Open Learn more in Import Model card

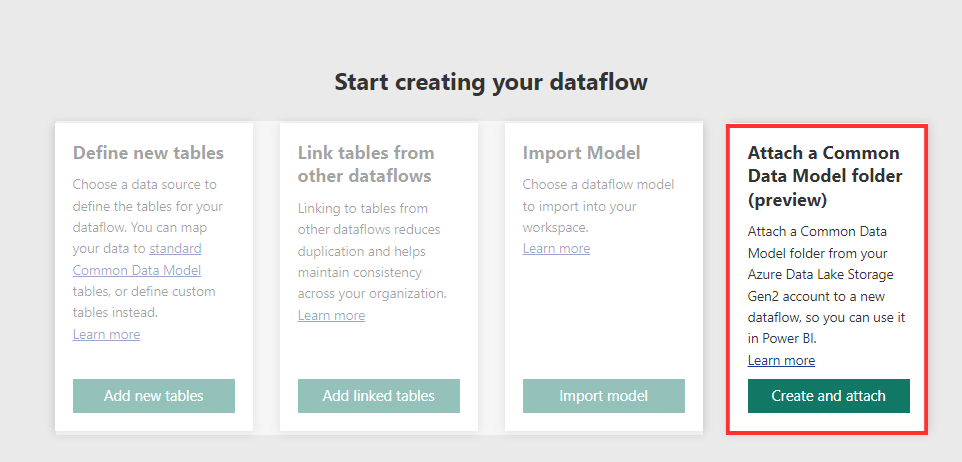[556, 248]
